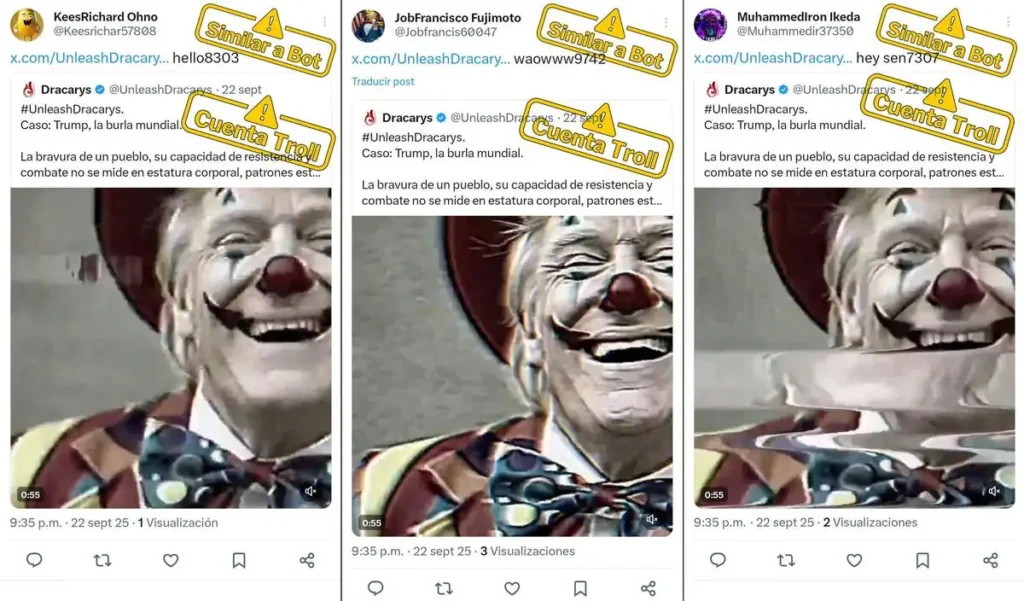1024x601 pixels.
Task: Repost JobFrancisco Fujimoto's post
Action: 444,588
